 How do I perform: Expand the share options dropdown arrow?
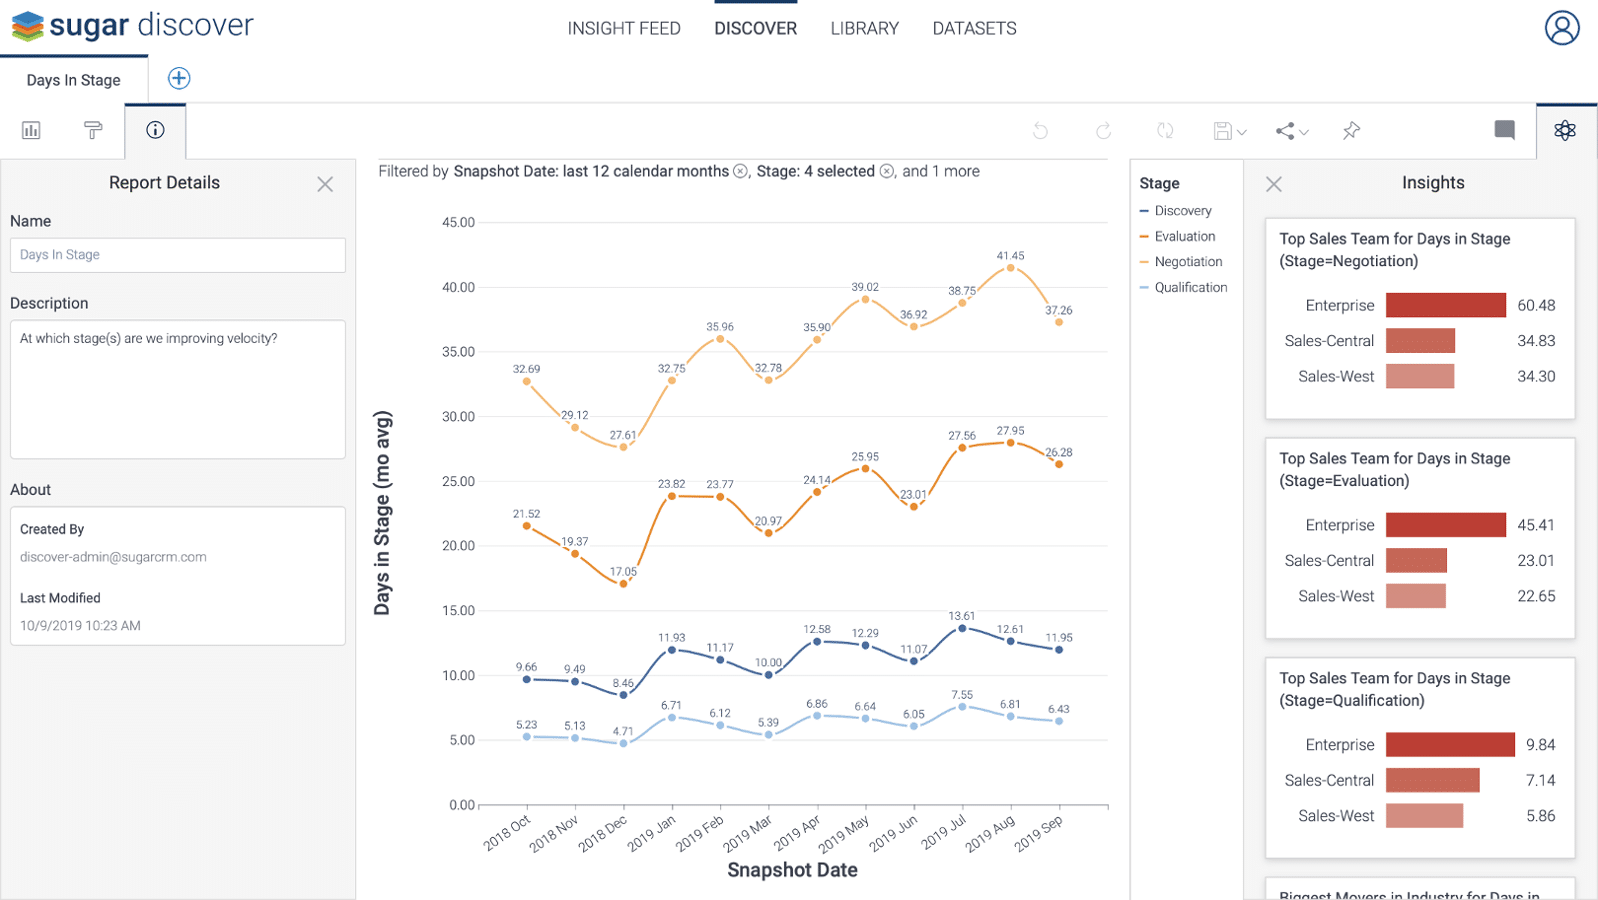pyautogui.click(x=1304, y=132)
